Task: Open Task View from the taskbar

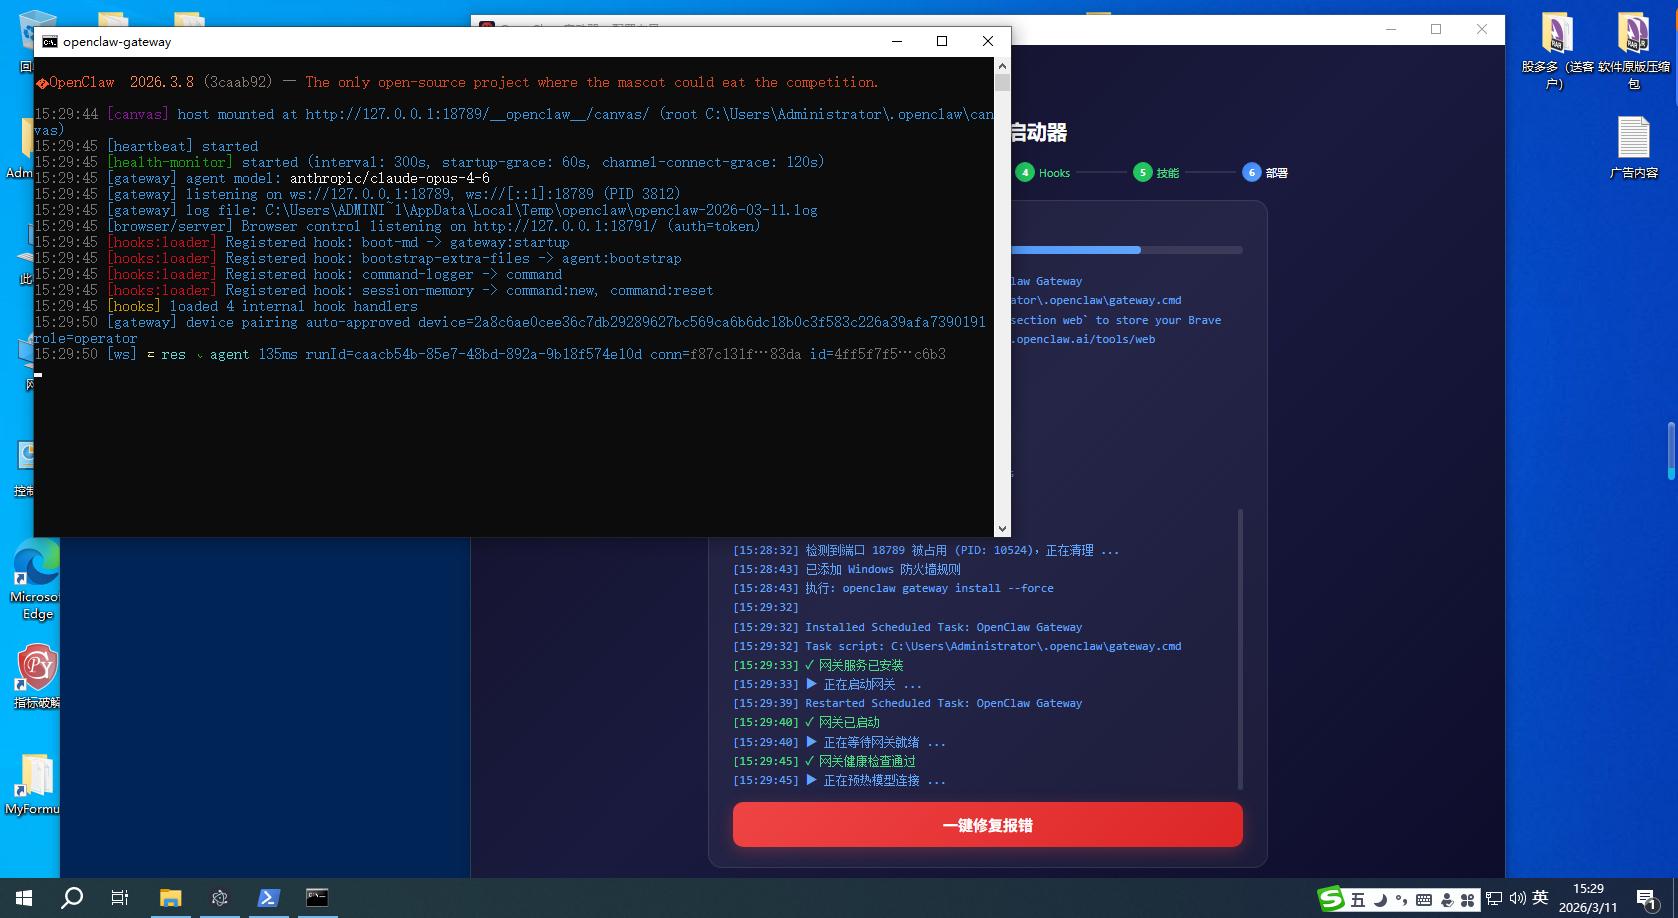Action: tap(120, 898)
